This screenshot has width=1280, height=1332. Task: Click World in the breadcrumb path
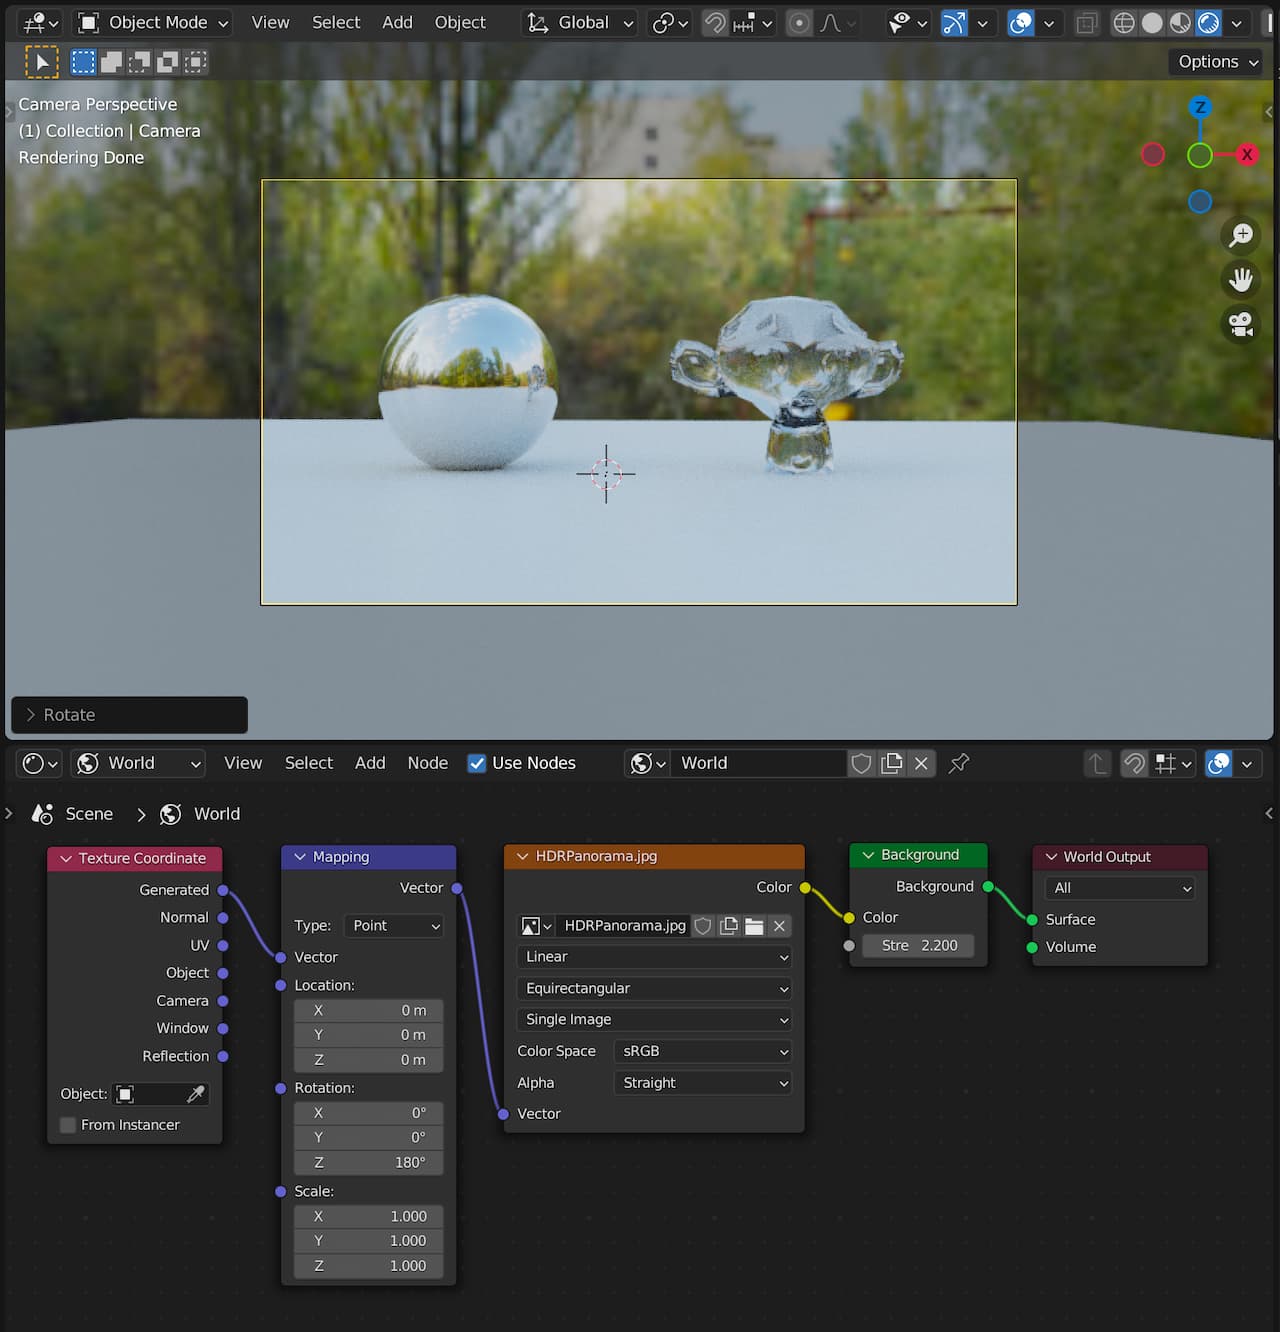click(216, 814)
